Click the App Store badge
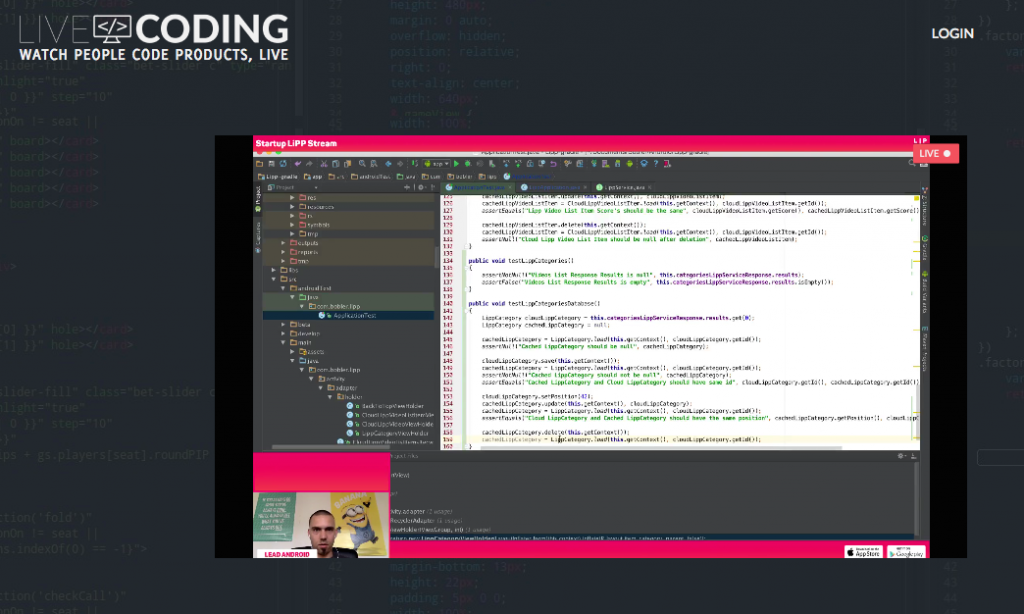The image size is (1024, 614). (x=863, y=552)
